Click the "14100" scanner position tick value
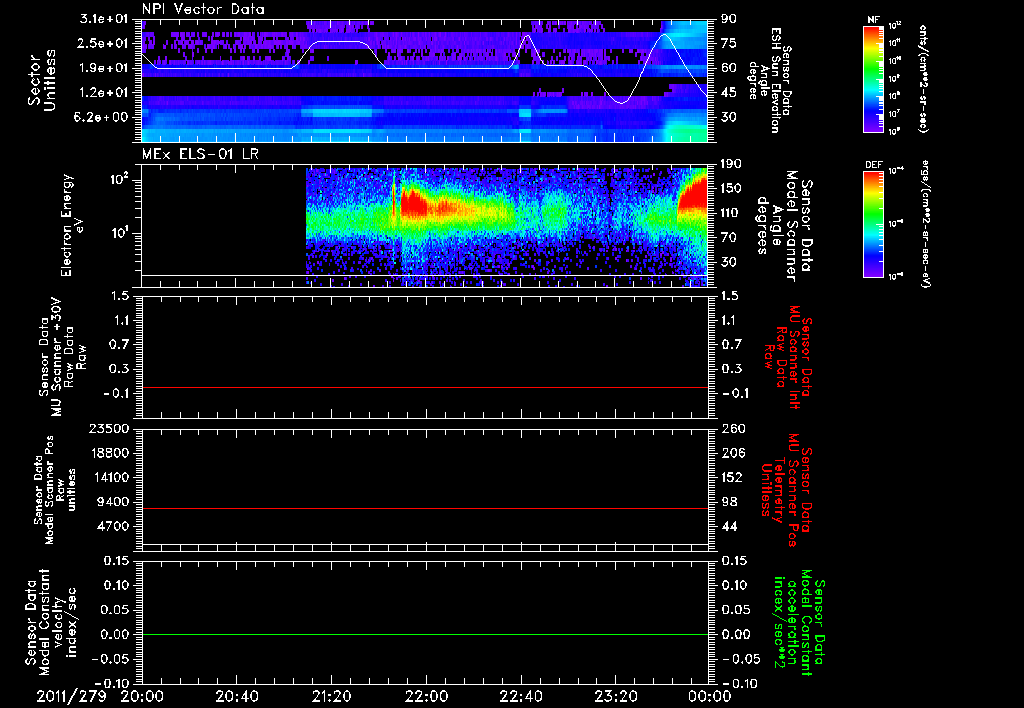Screen dimensions: 1024x708 pyautogui.click(x=108, y=477)
